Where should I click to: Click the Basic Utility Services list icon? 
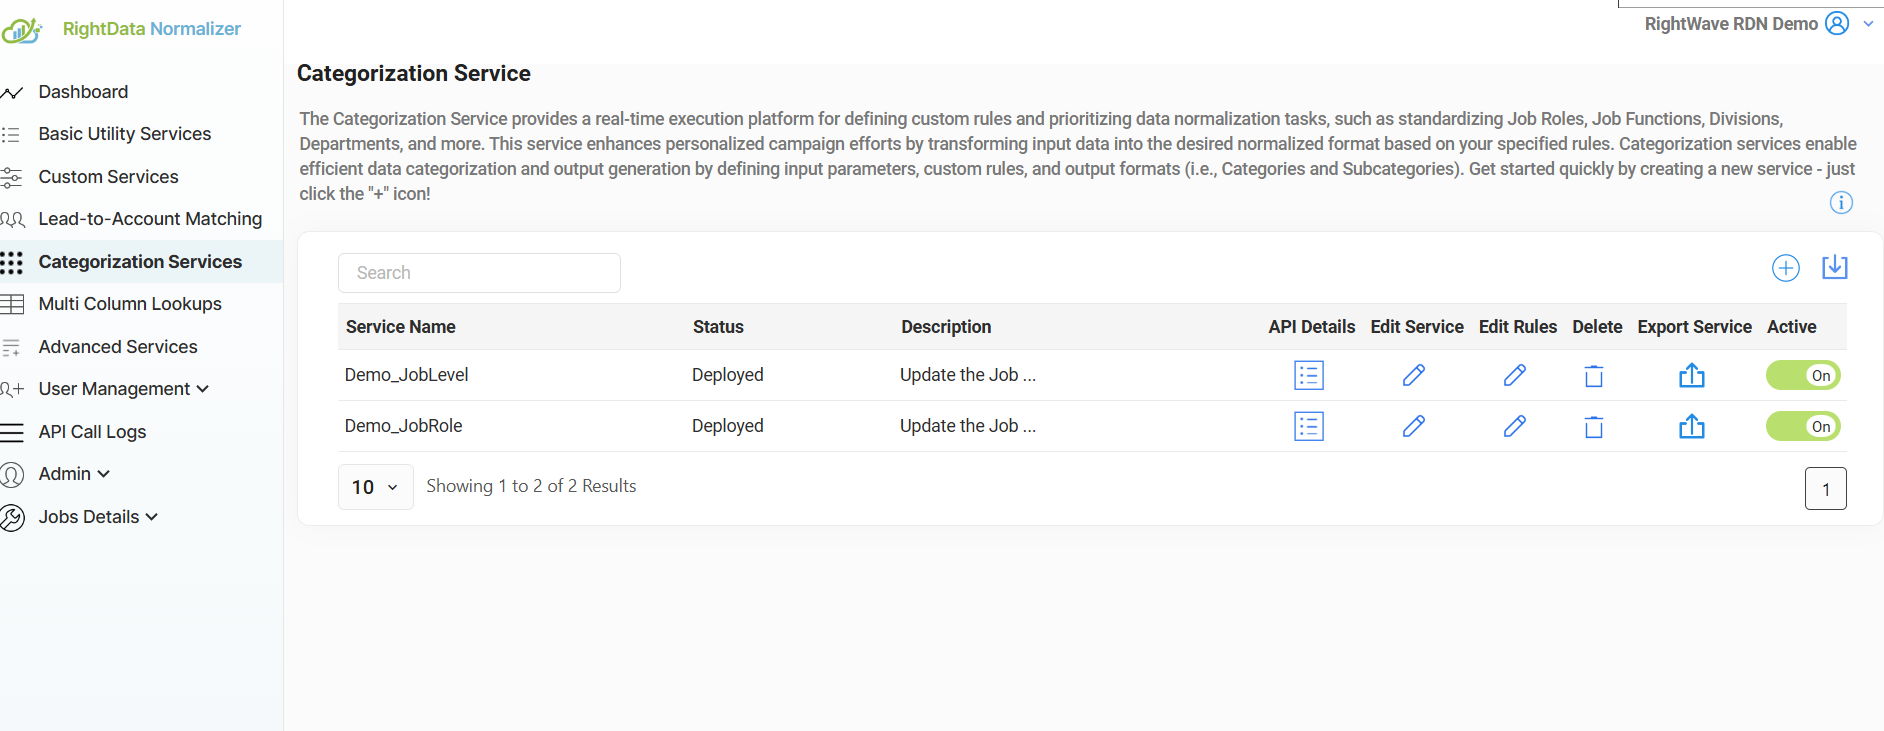[11, 134]
